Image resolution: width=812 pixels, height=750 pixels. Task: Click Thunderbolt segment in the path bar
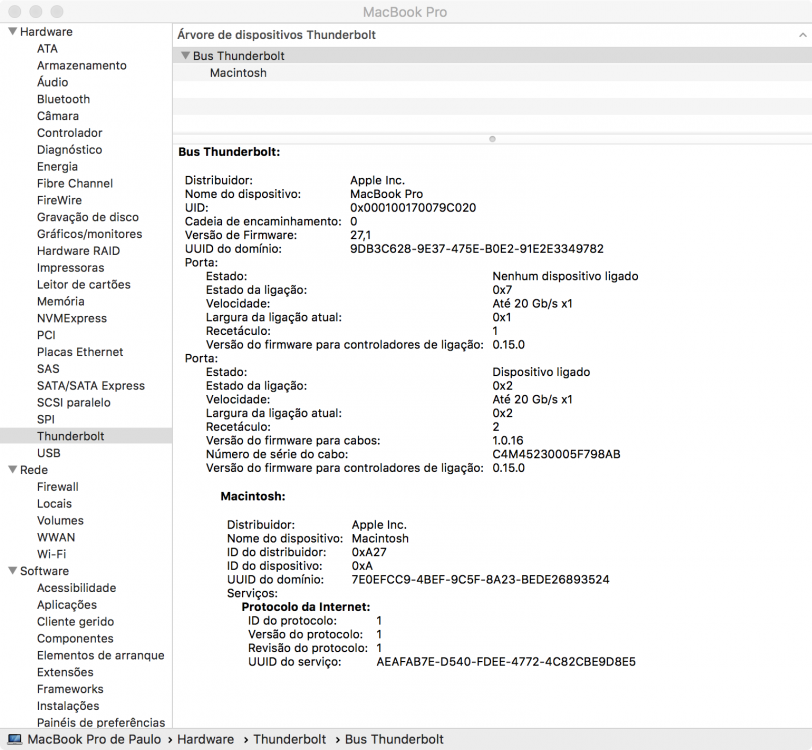point(289,739)
